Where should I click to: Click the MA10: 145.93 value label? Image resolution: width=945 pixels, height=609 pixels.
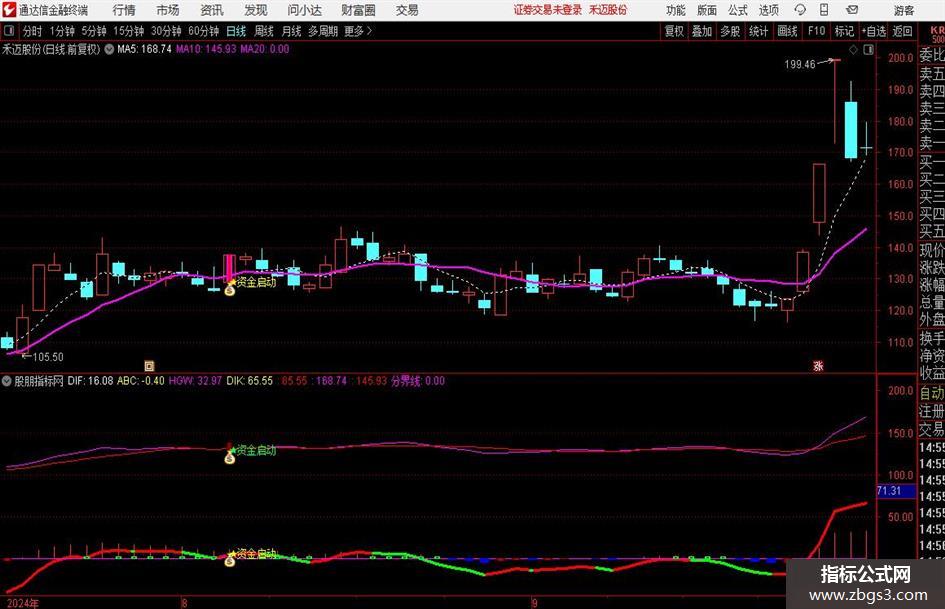click(206, 49)
